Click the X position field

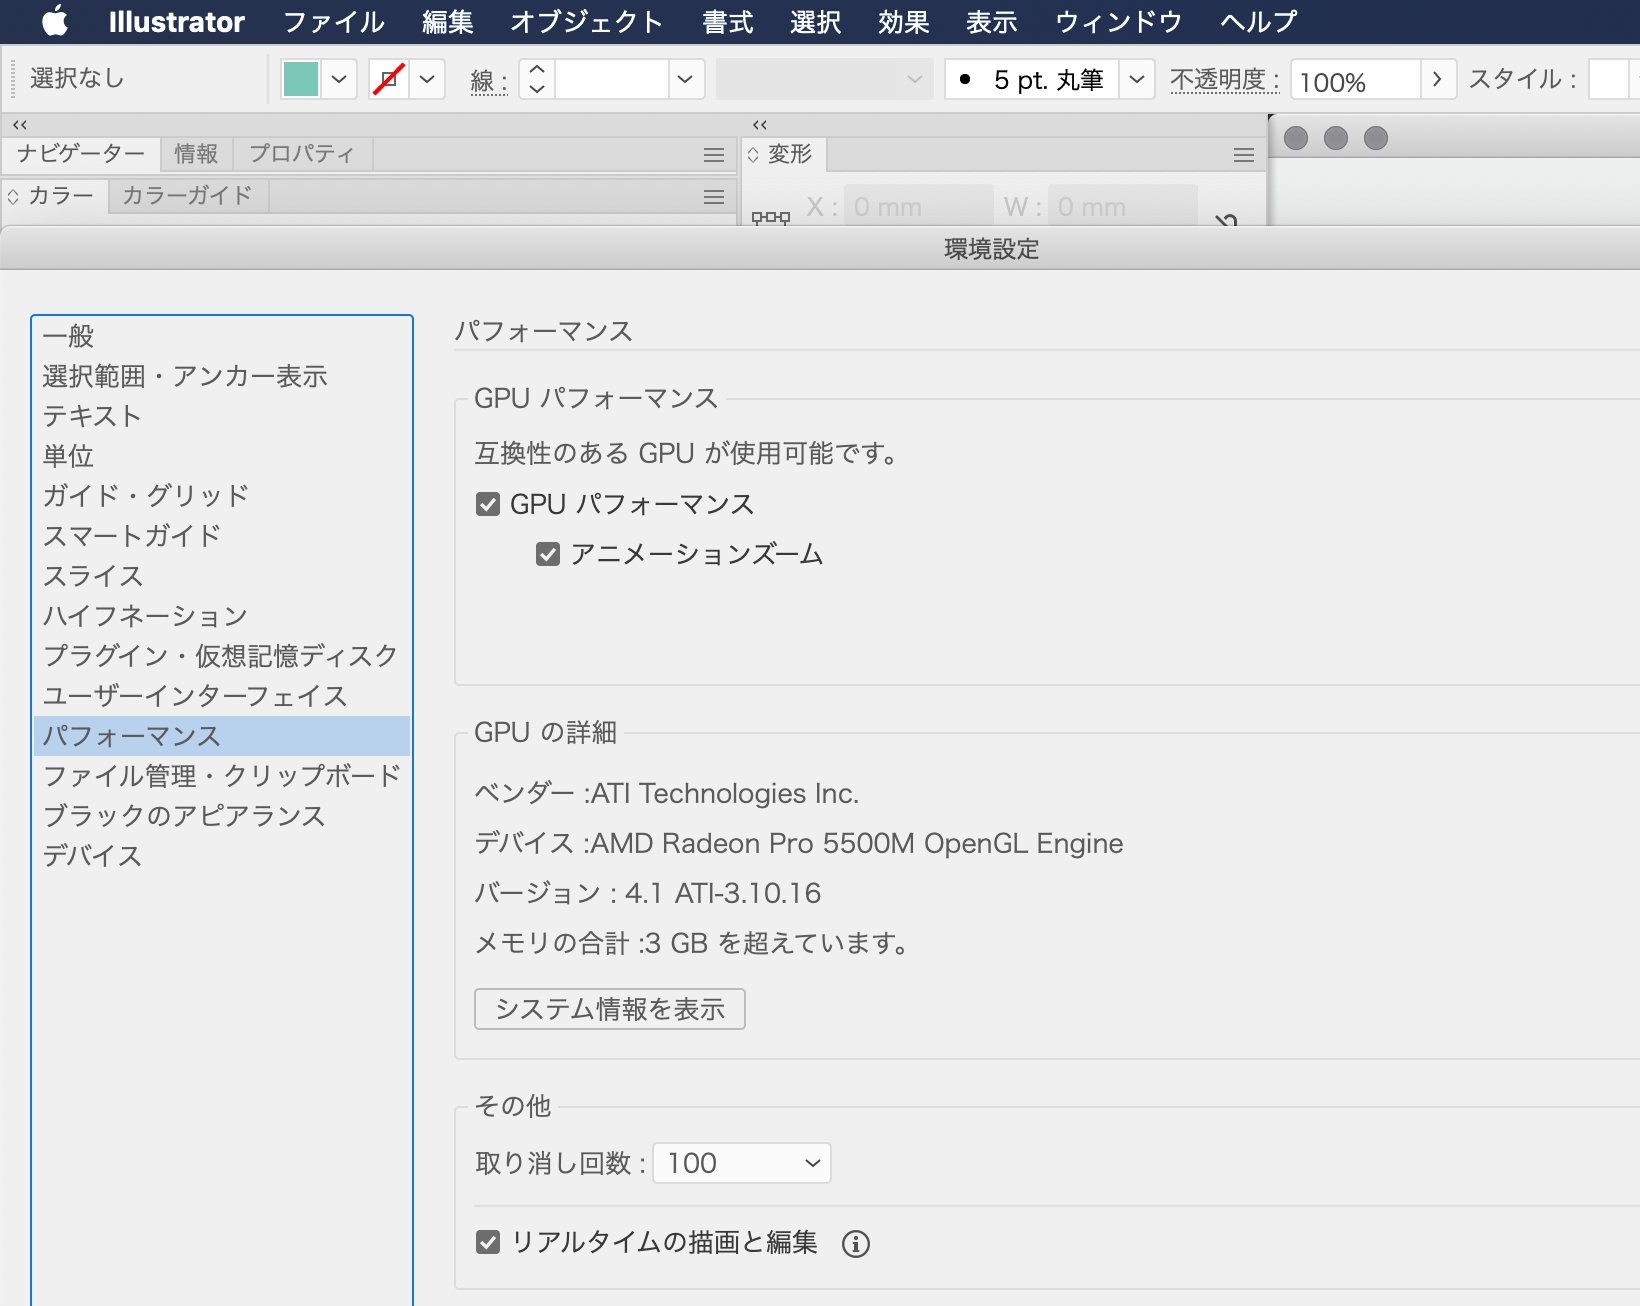coord(918,207)
